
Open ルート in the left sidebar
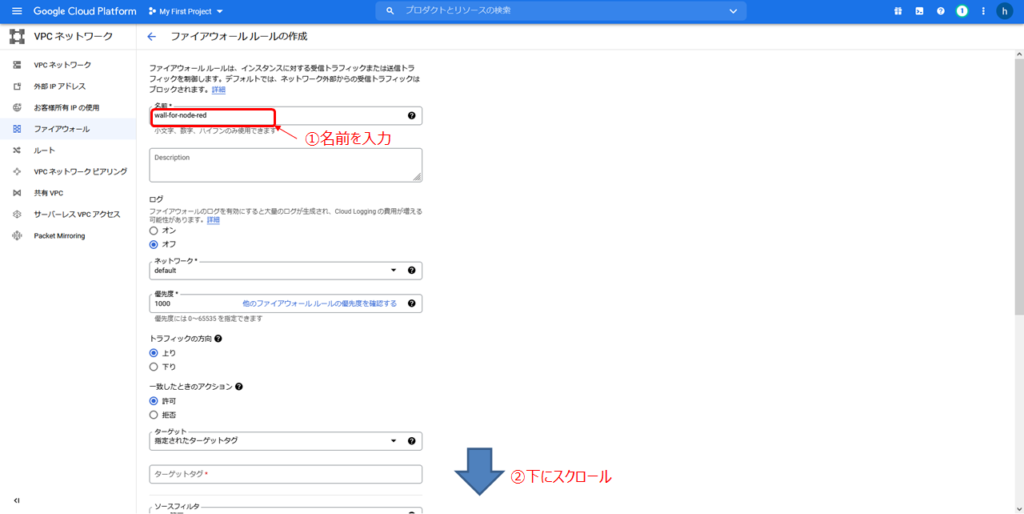[45, 150]
